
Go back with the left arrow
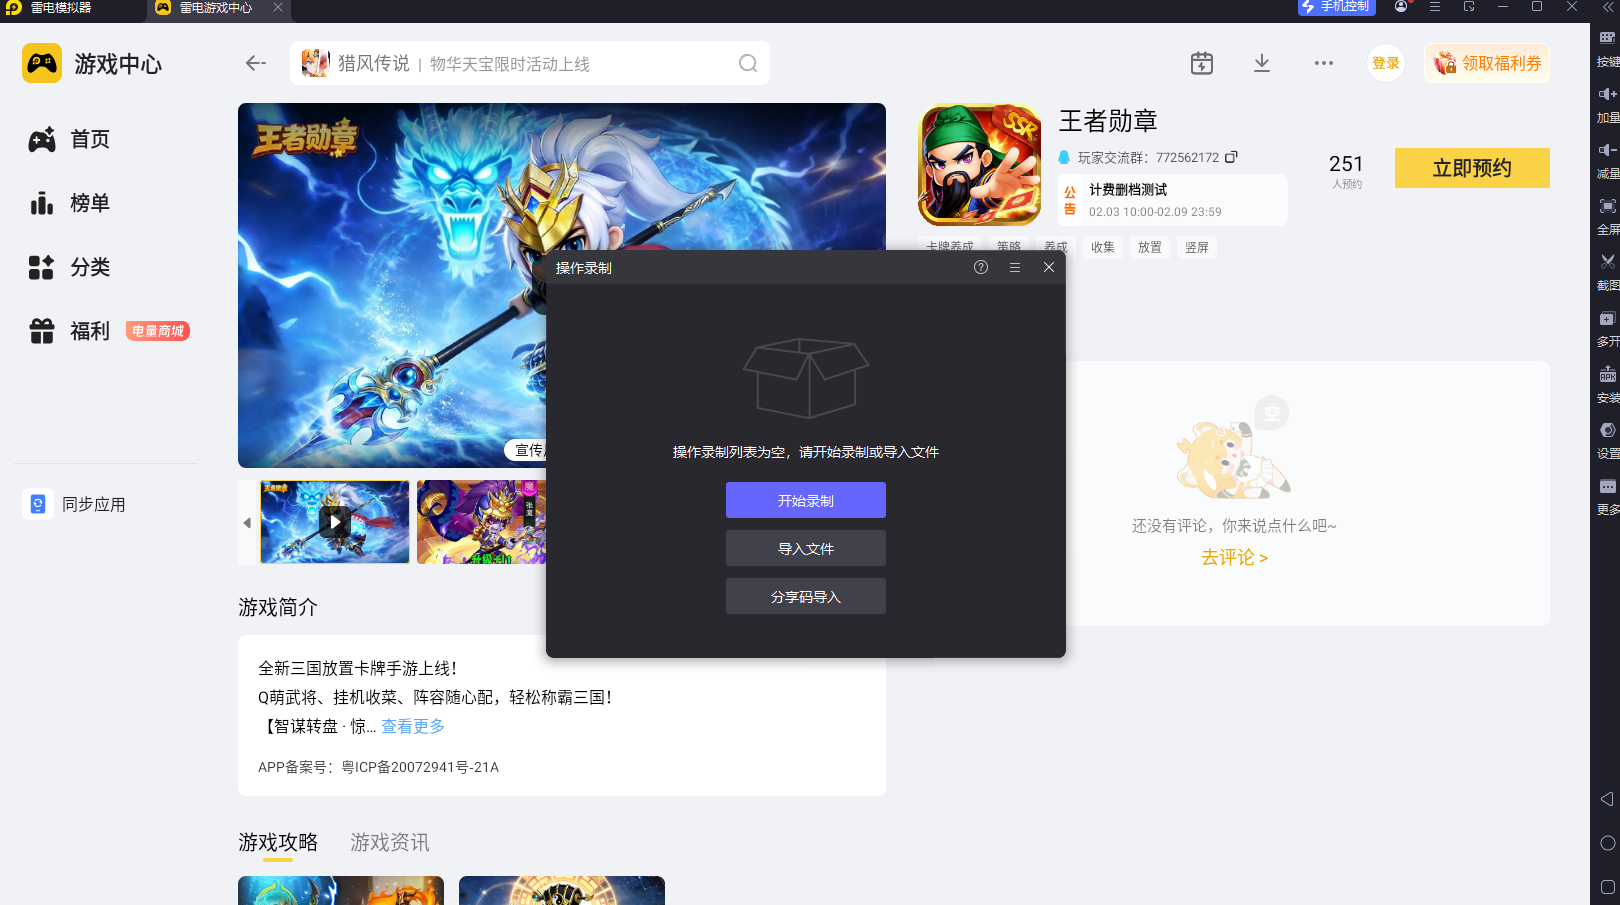[x=256, y=63]
